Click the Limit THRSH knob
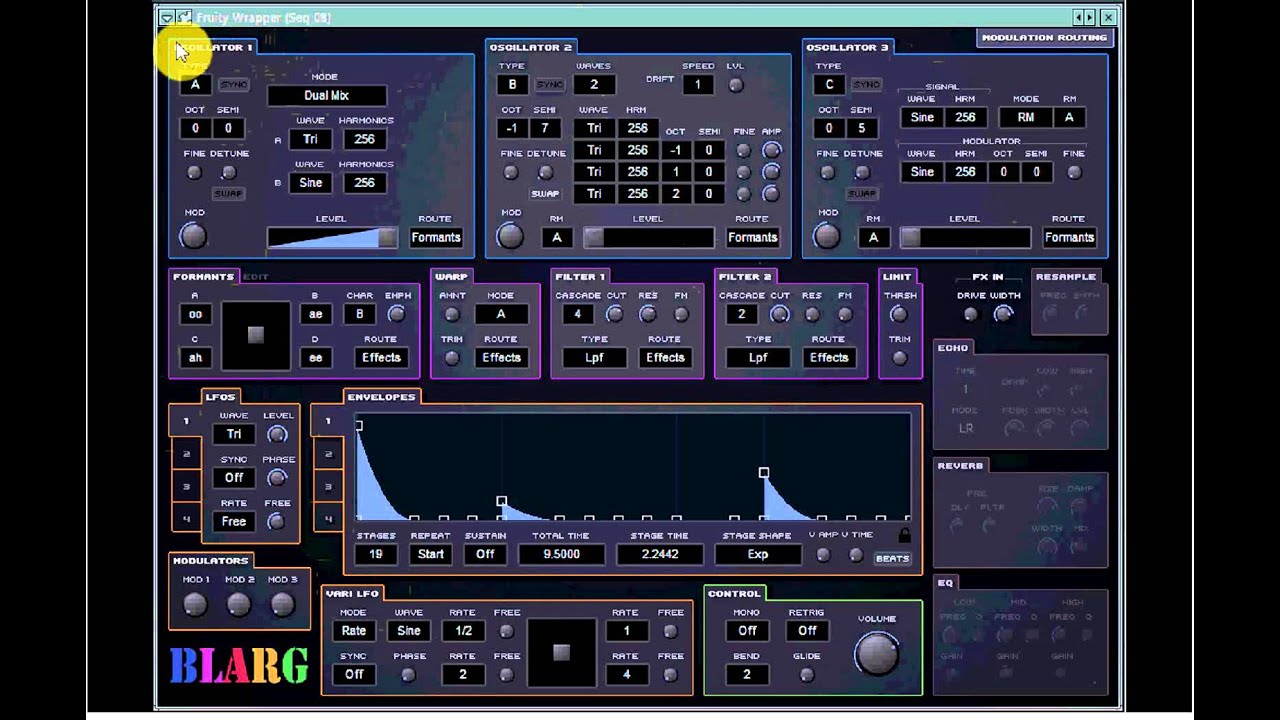 [x=899, y=314]
